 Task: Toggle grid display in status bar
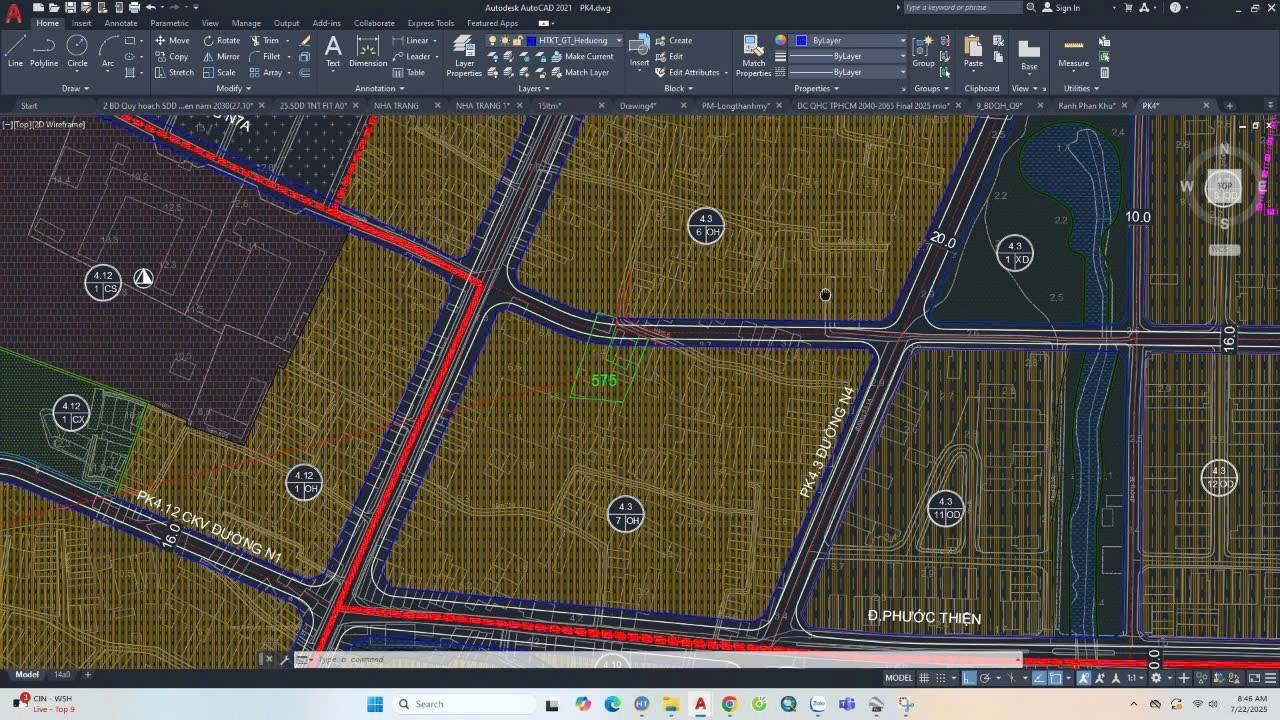(x=925, y=678)
